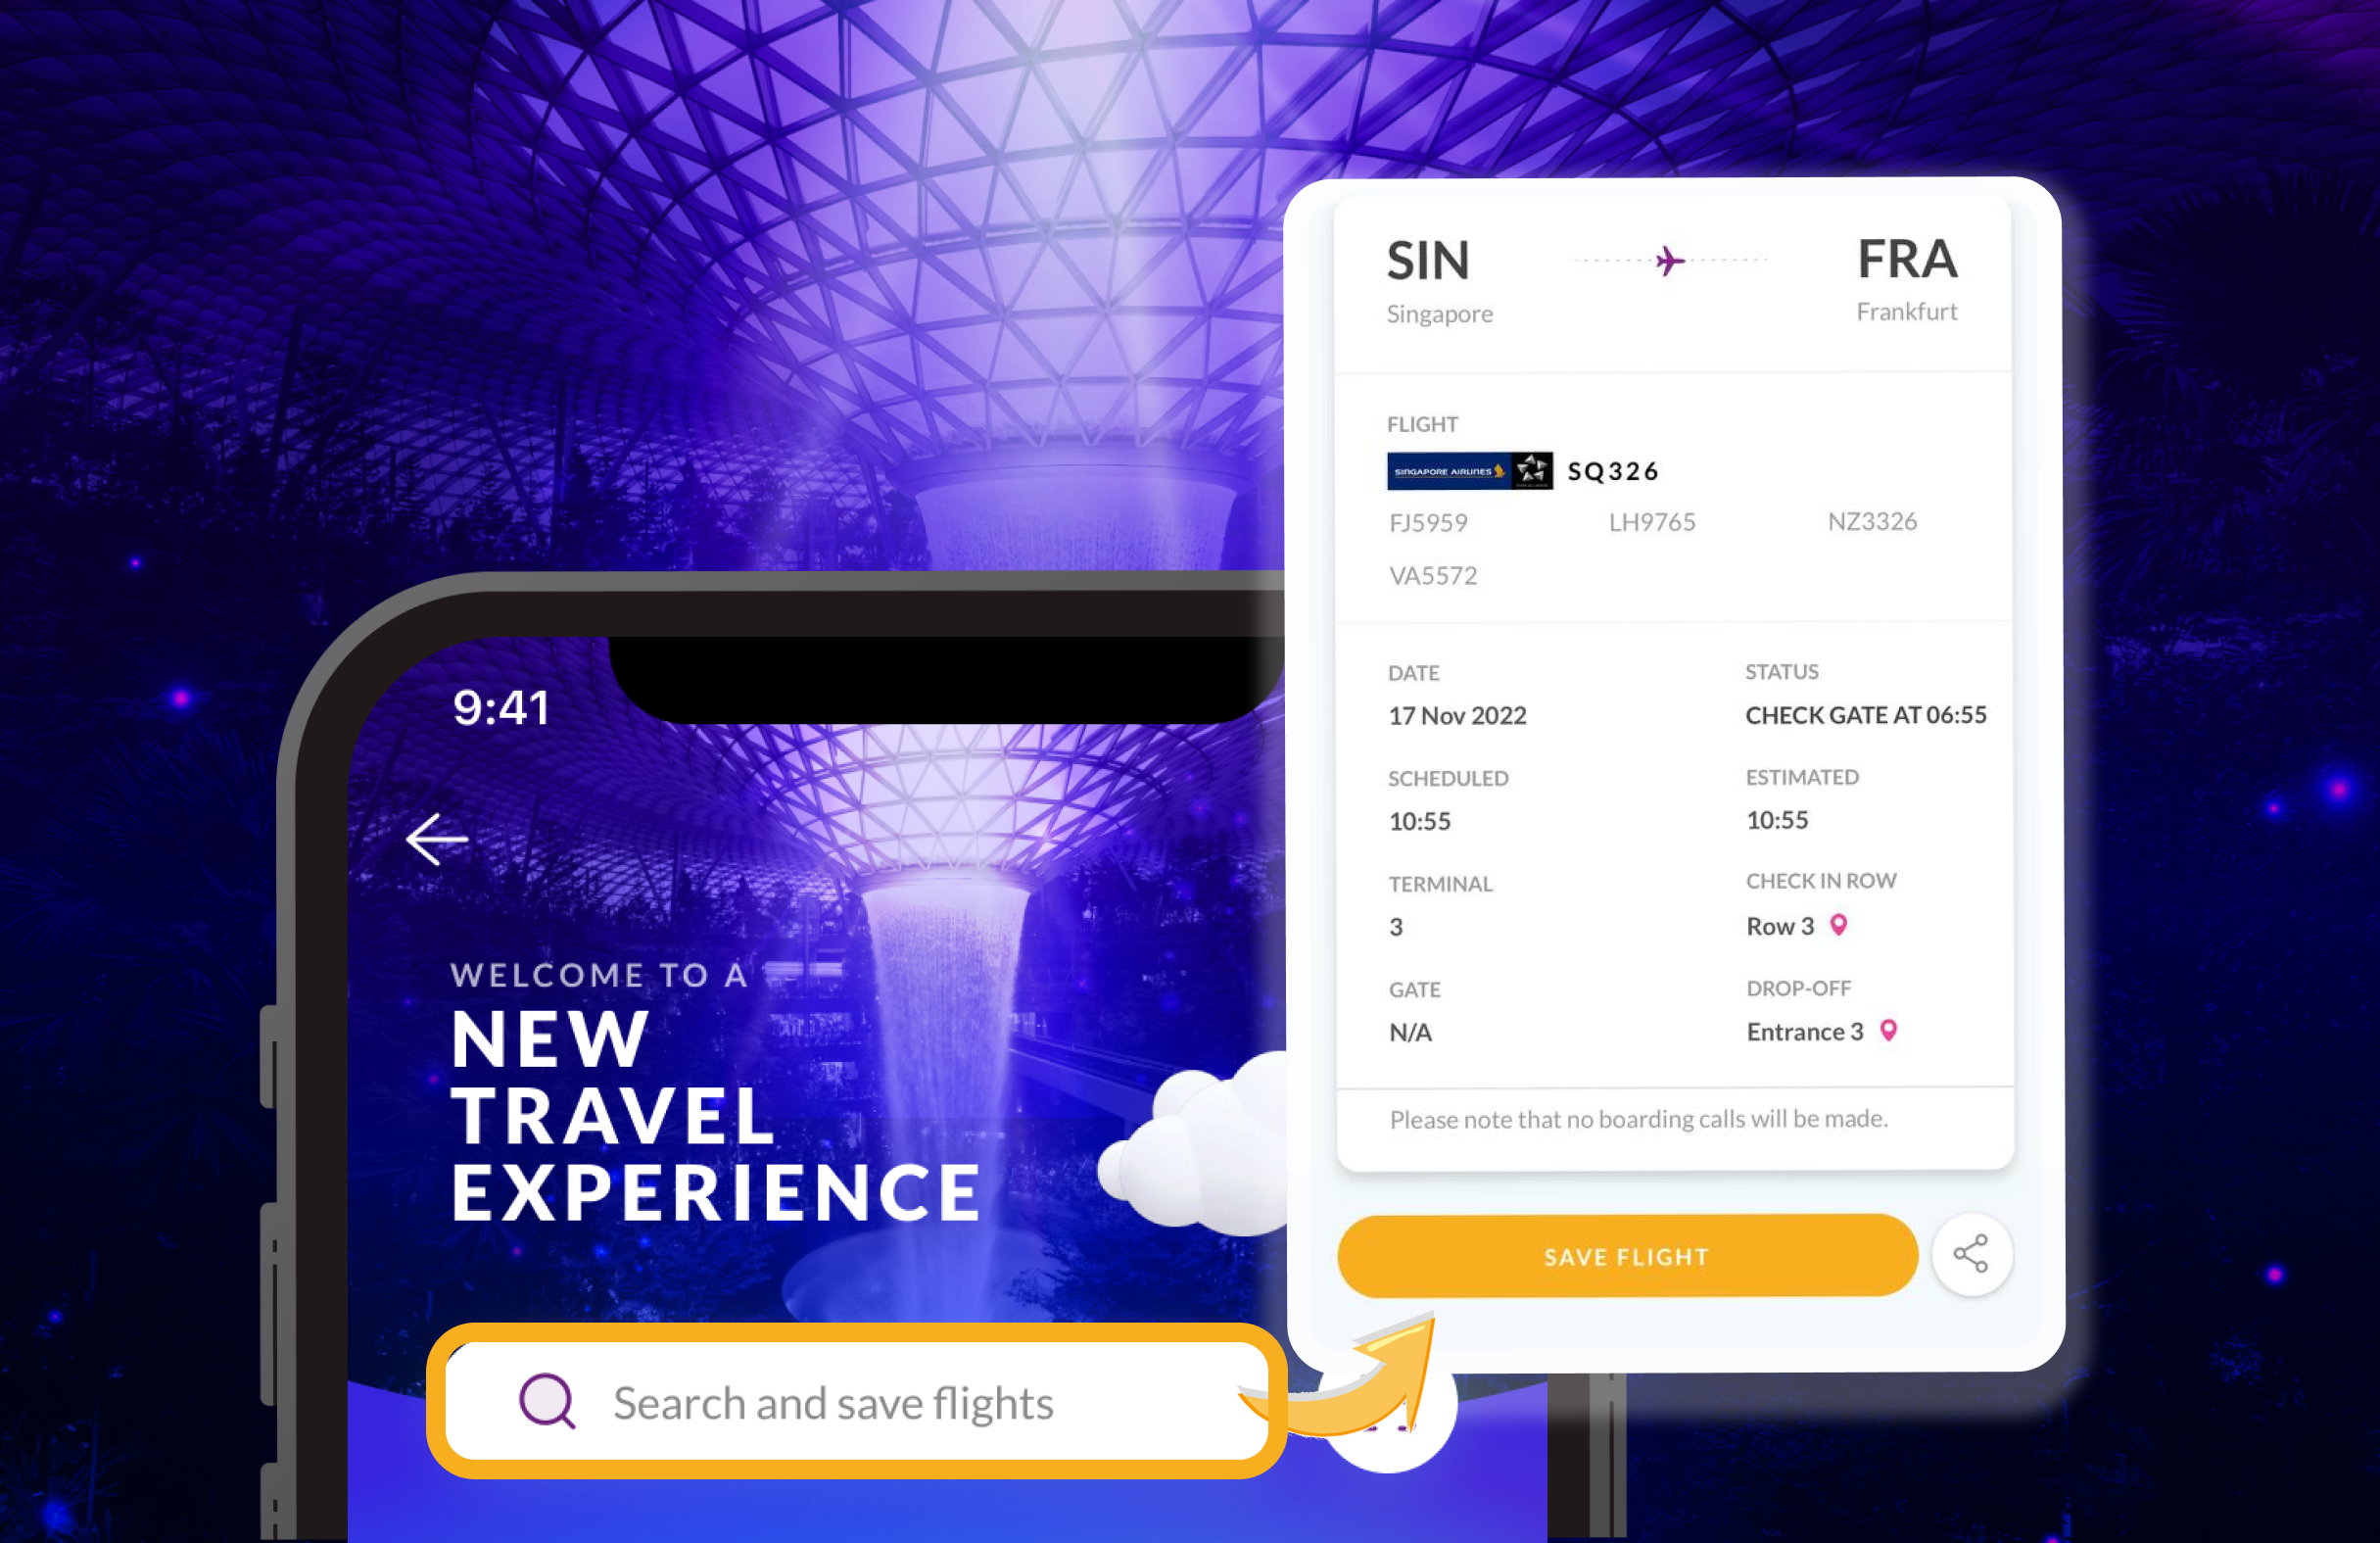Click the Row 3 check-in text
Viewport: 2380px width, 1543px height.
[x=1780, y=926]
